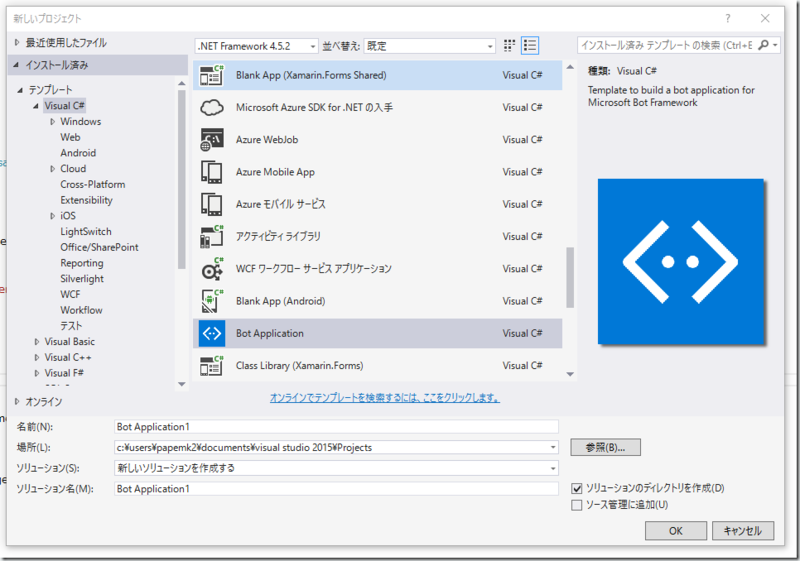Click the 名前 project name field
This screenshot has height=561, width=800.
pyautogui.click(x=336, y=427)
